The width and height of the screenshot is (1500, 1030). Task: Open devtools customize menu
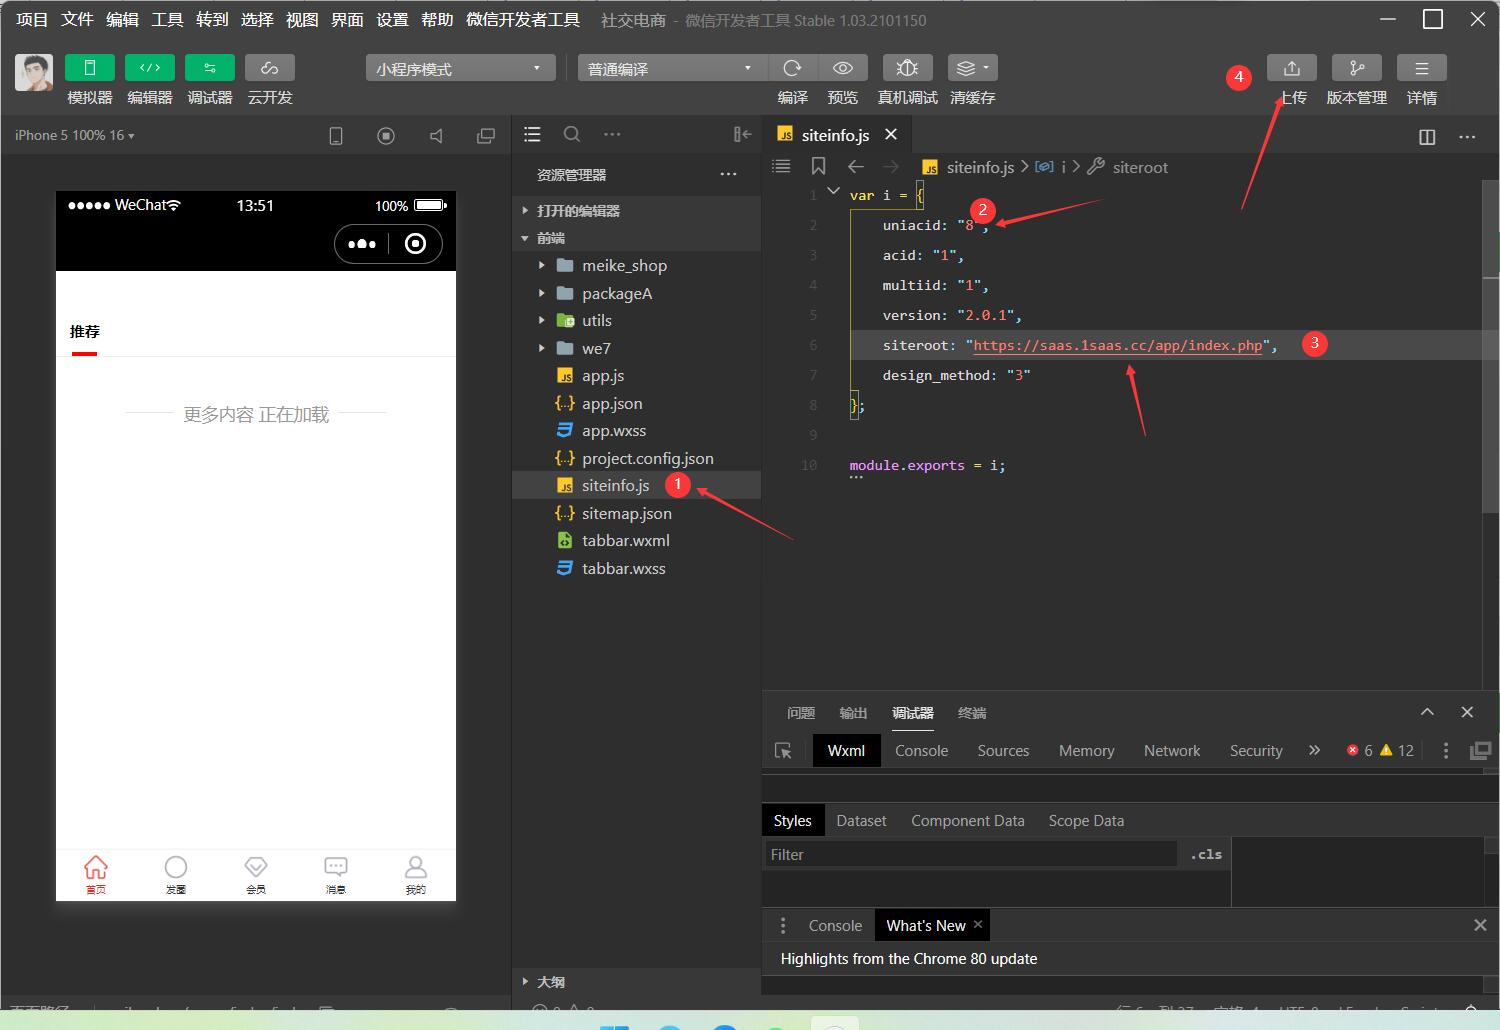pyautogui.click(x=1445, y=751)
